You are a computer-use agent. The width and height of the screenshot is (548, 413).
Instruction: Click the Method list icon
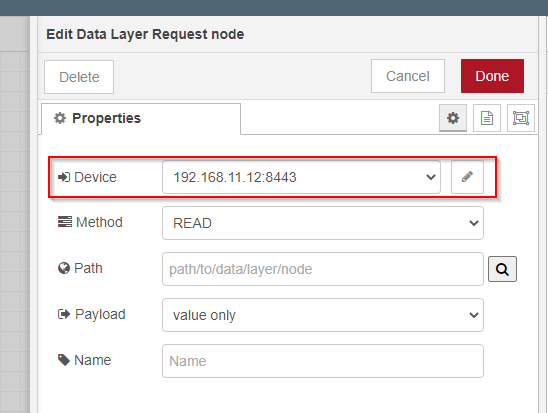click(x=65, y=222)
